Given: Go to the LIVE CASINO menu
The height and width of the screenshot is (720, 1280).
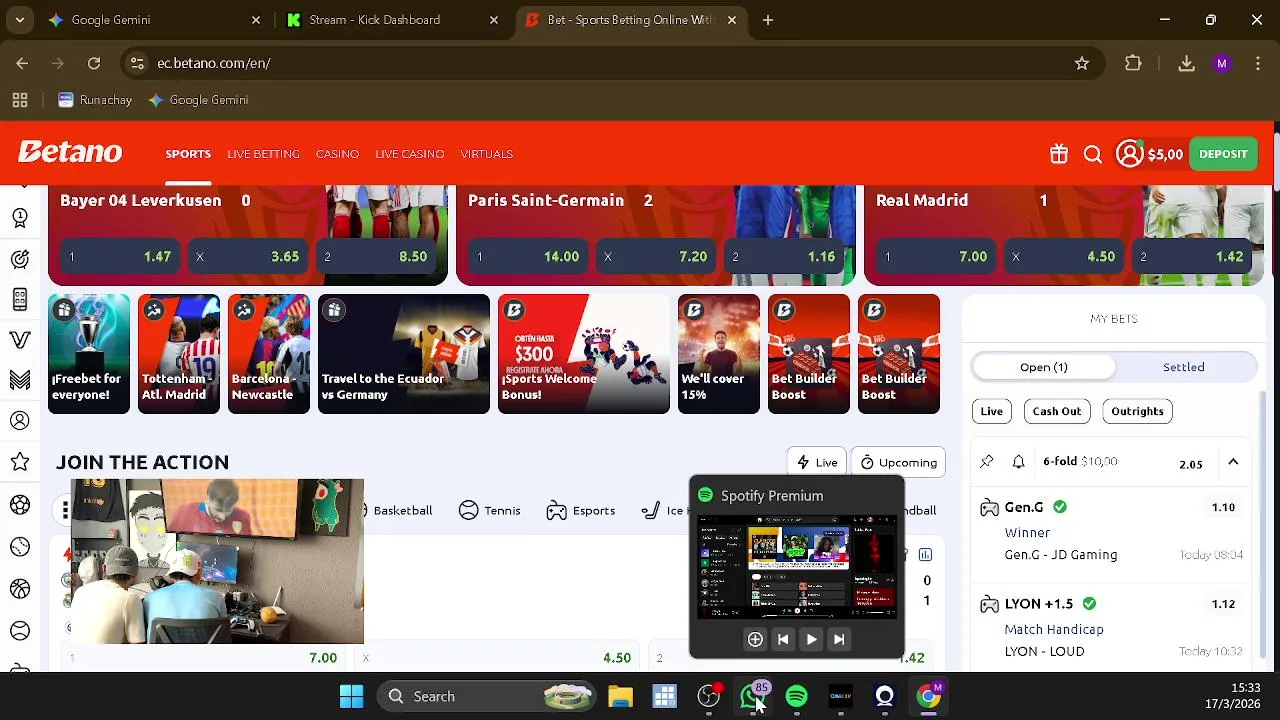Looking at the screenshot, I should [x=409, y=154].
